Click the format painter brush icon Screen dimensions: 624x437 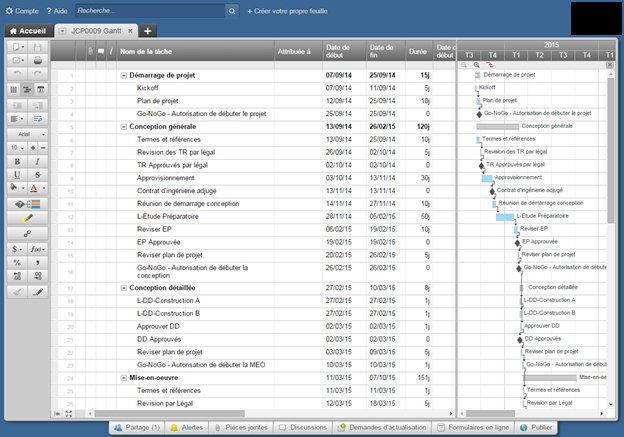[x=38, y=291]
